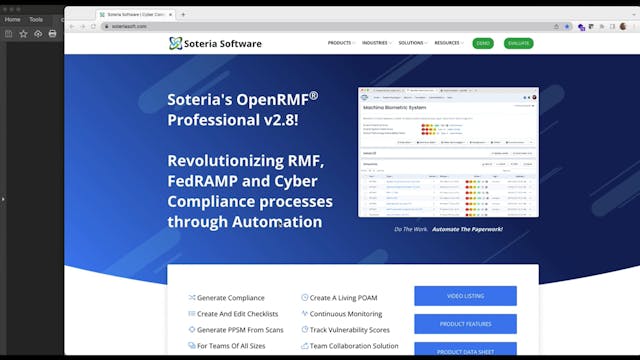Click the cloud upload icon in dark toolbar

(x=38, y=34)
